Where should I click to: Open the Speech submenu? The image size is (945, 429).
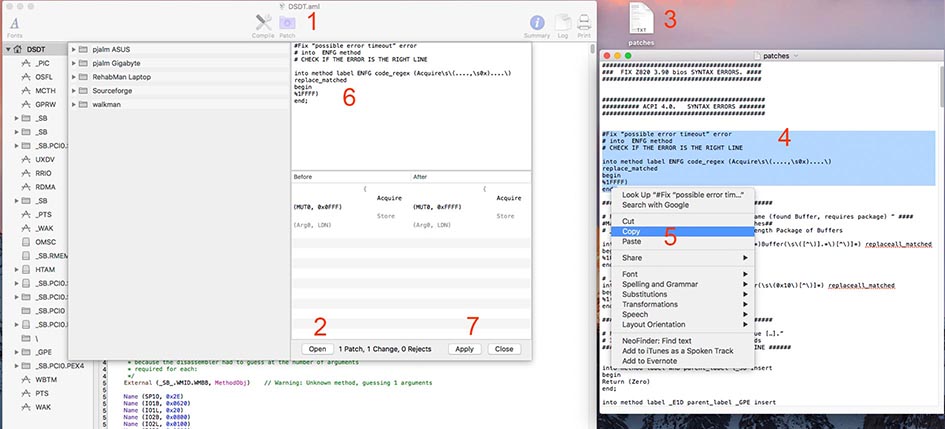click(x=682, y=315)
